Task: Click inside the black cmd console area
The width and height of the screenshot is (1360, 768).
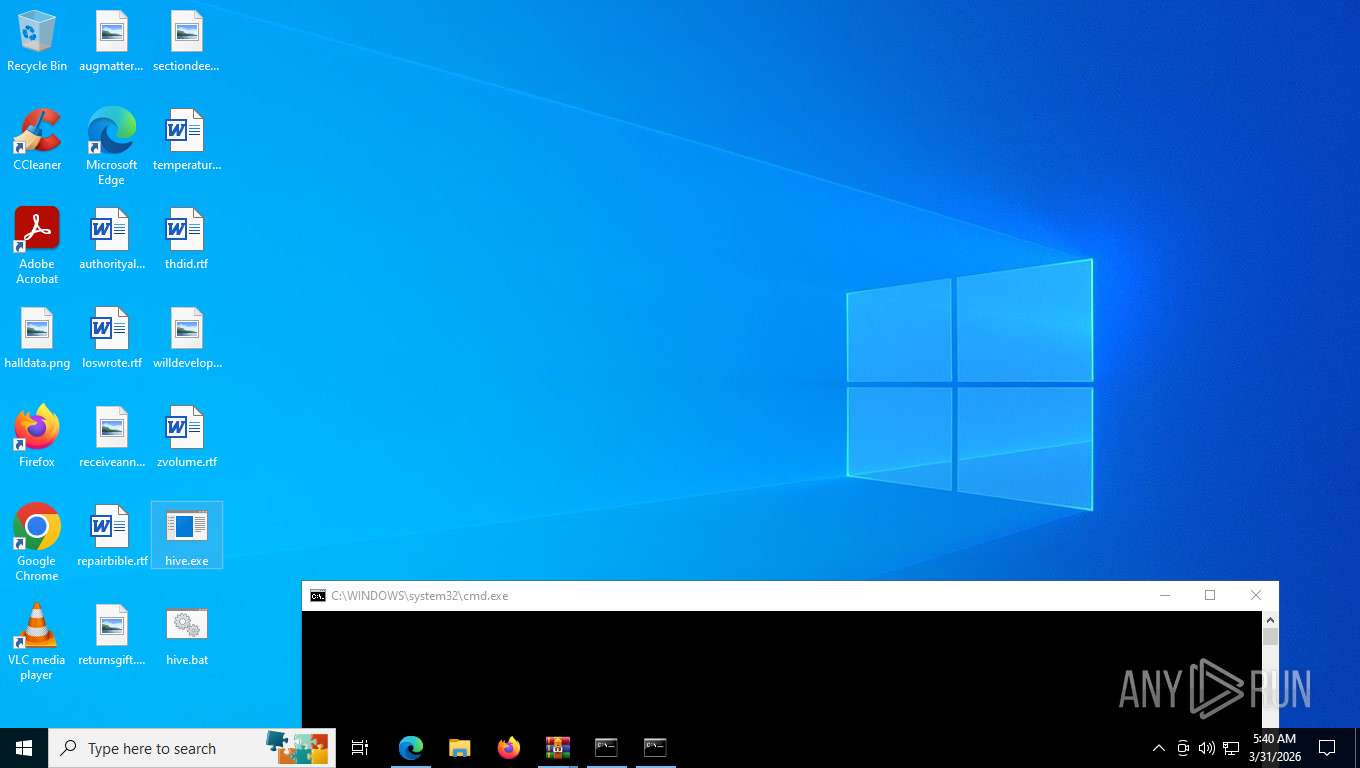Action: (782, 669)
